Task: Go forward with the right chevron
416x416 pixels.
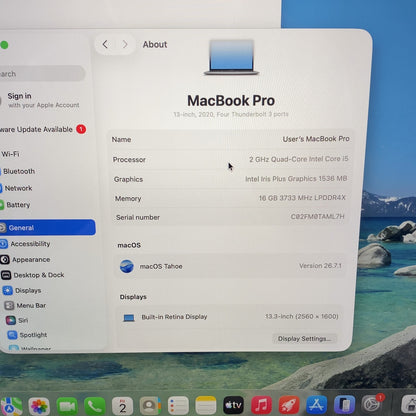Action: pos(125,44)
